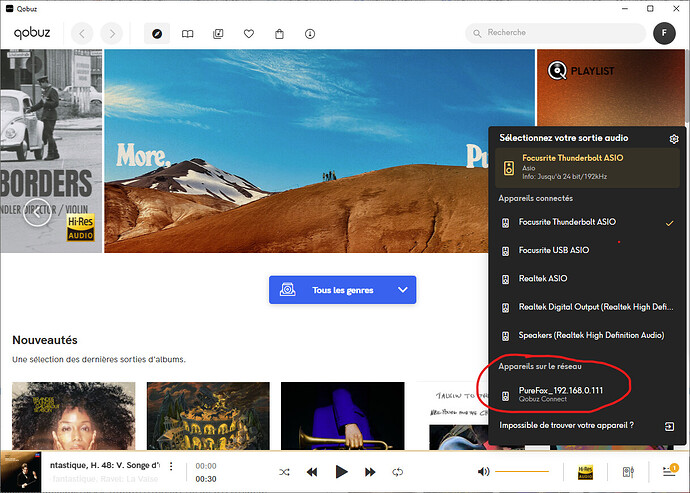Open the Borders album banner
Image resolution: width=690 pixels, height=493 pixels.
point(51,151)
